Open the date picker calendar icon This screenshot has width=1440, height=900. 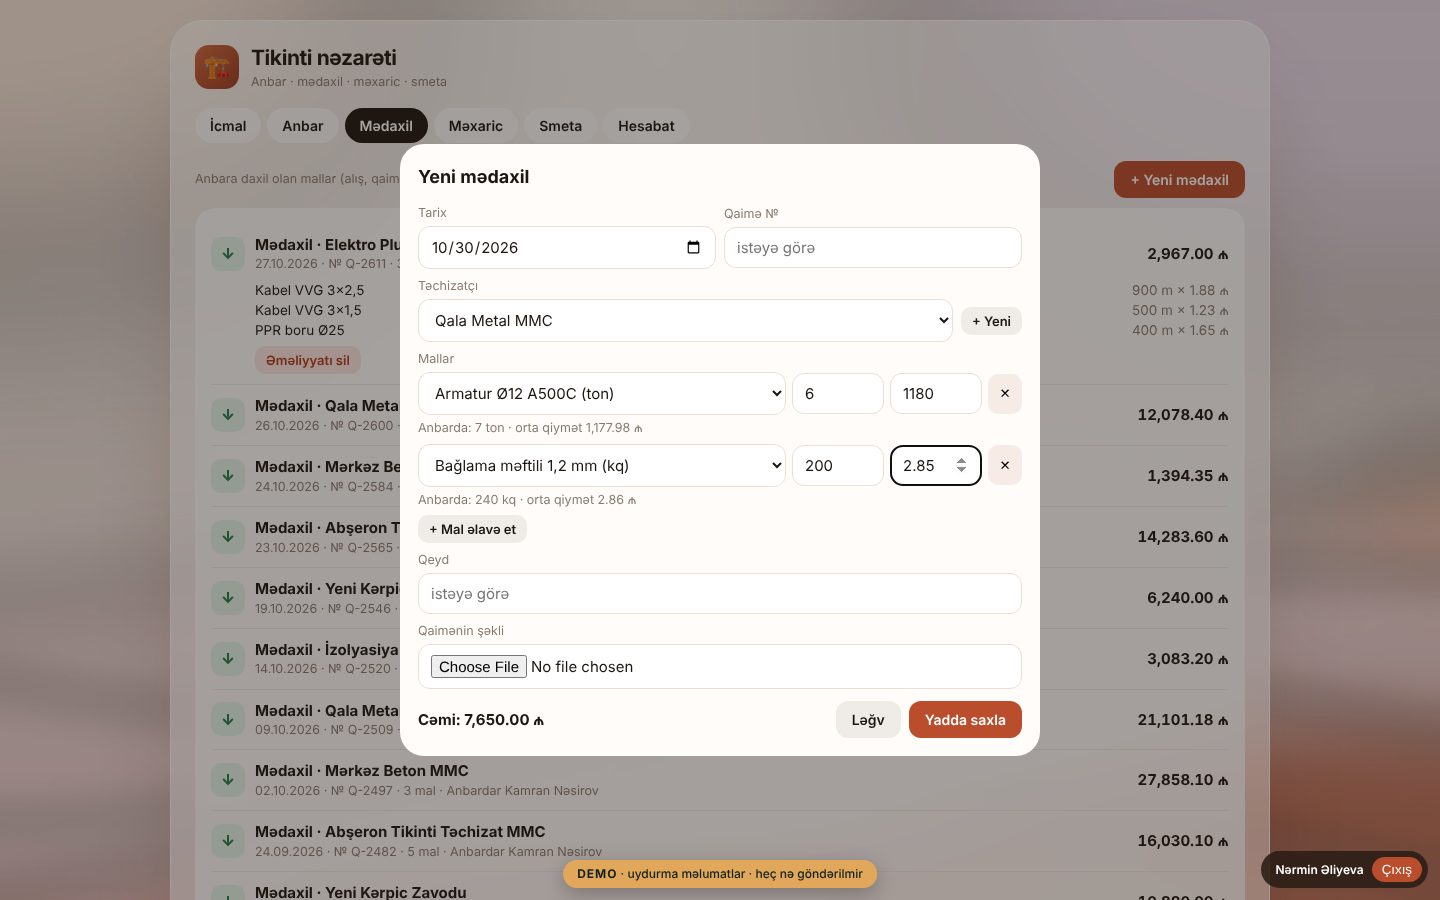point(694,247)
